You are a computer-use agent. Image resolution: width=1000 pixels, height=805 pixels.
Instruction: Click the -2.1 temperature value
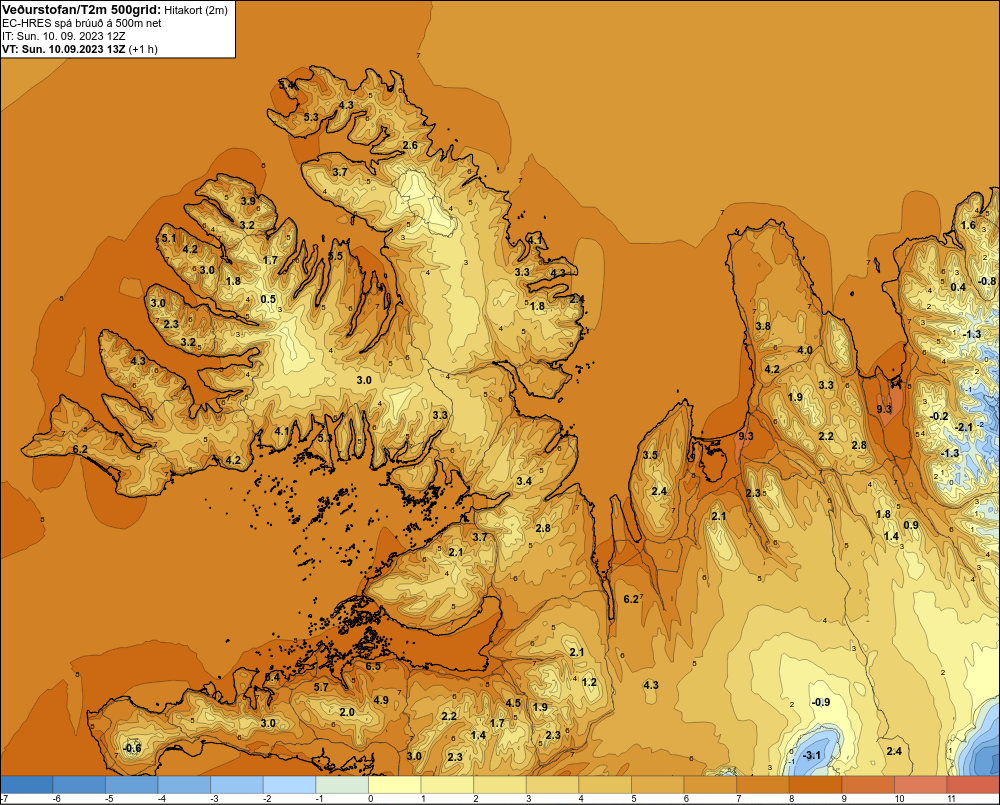pyautogui.click(x=964, y=427)
